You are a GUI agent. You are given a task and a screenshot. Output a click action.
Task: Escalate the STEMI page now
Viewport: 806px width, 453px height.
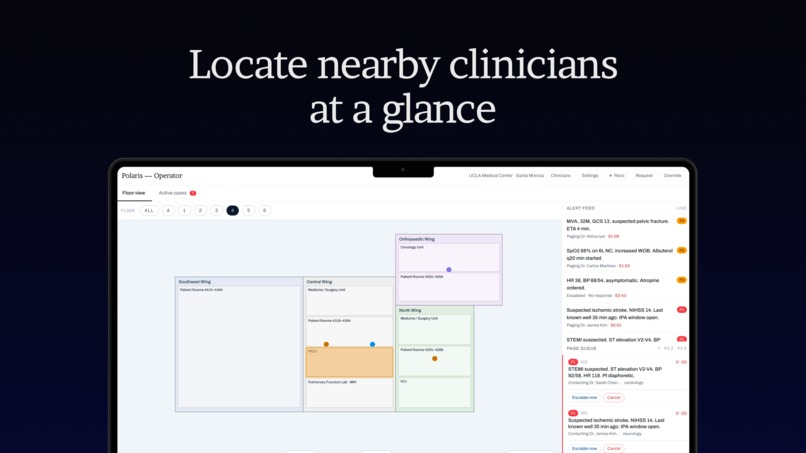584,397
